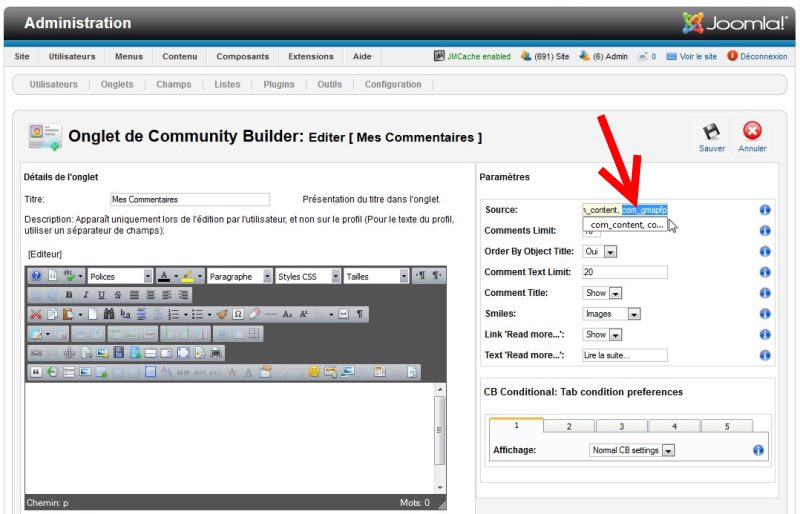800x514 pixels.
Task: Toggle underline formatting in editor
Action: click(102, 295)
